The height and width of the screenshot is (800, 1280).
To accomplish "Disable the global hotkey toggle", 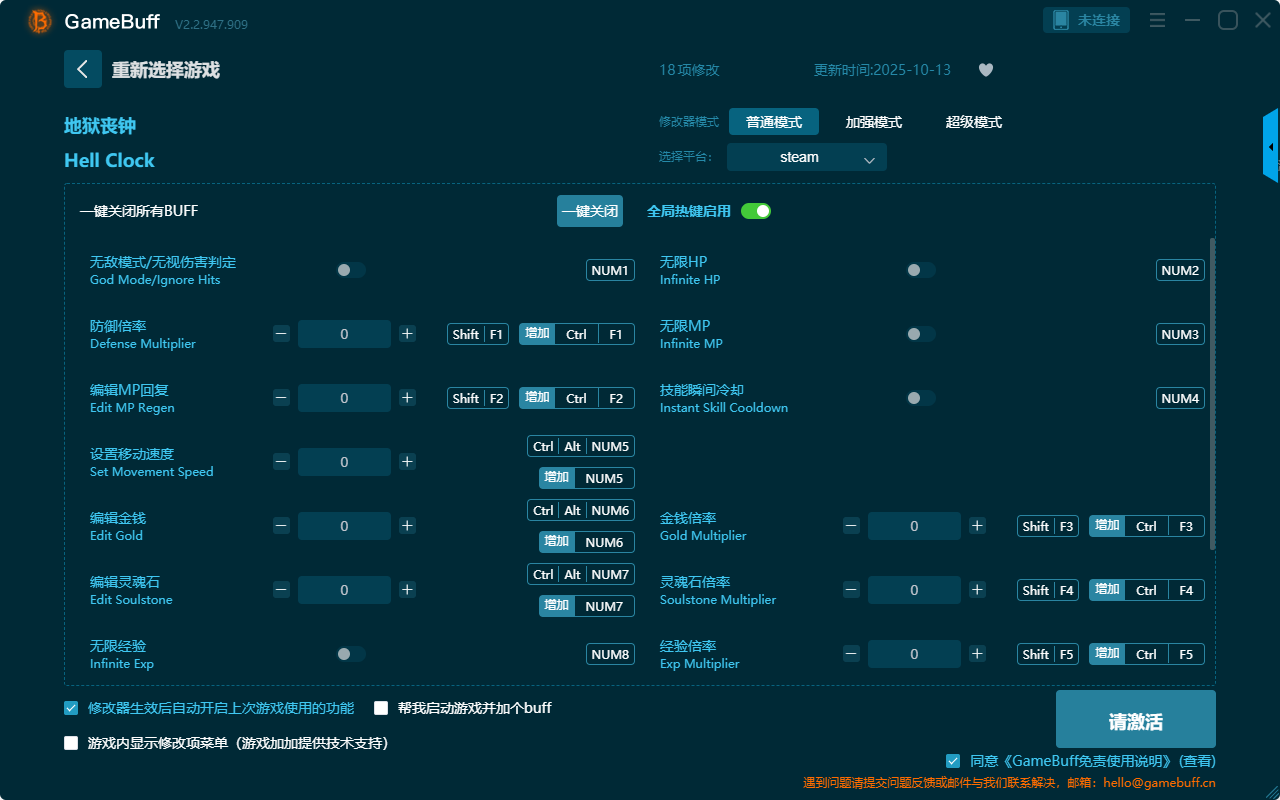I will 756,211.
